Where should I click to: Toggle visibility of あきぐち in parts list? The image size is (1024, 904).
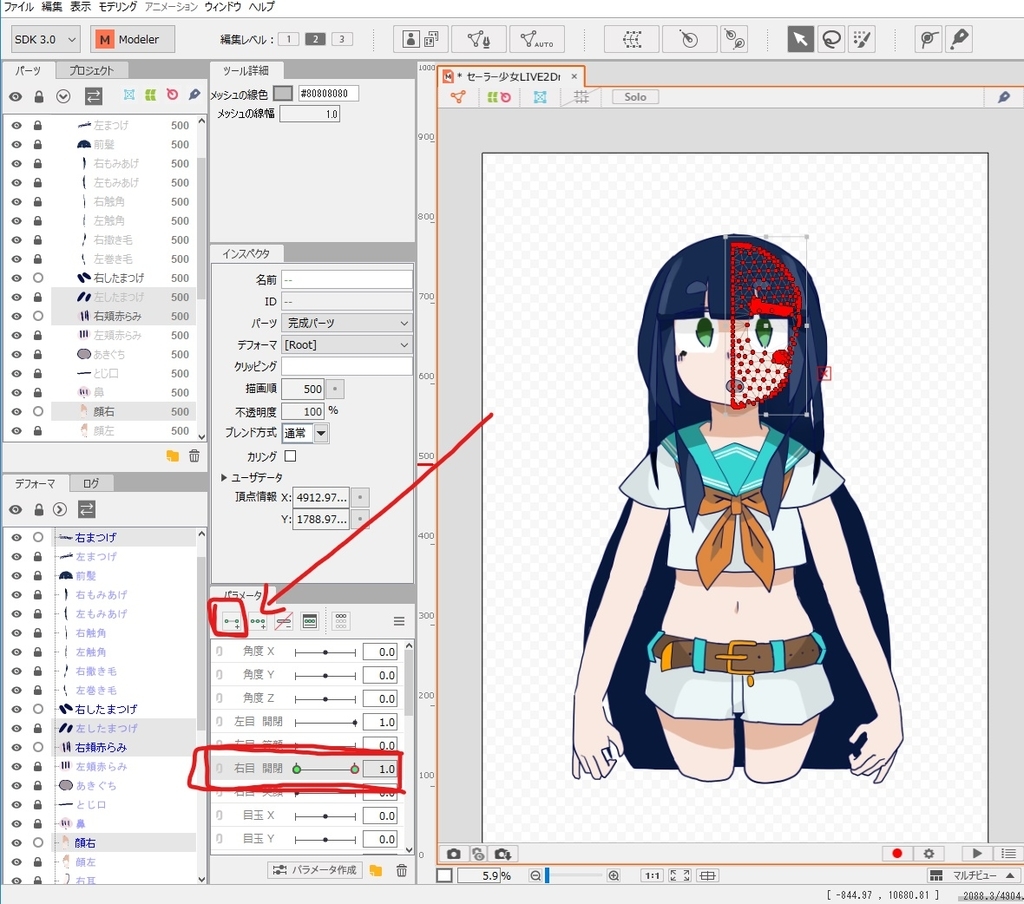pos(16,354)
